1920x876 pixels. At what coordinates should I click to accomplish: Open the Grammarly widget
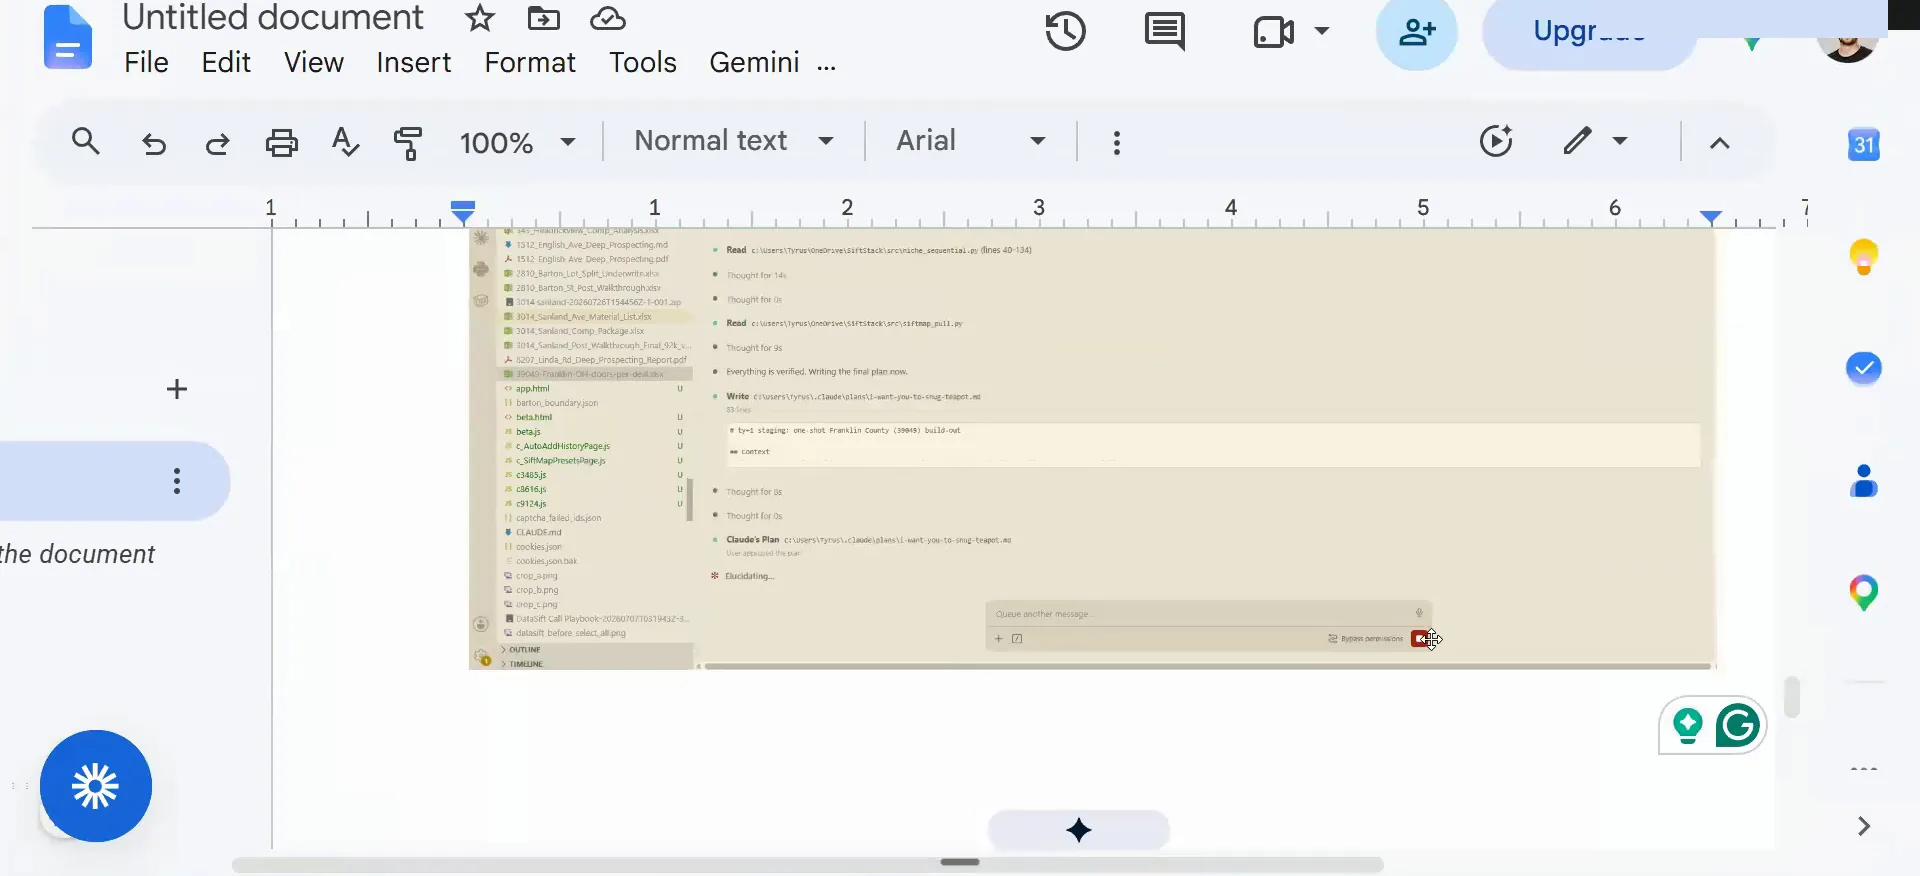[x=1737, y=725]
